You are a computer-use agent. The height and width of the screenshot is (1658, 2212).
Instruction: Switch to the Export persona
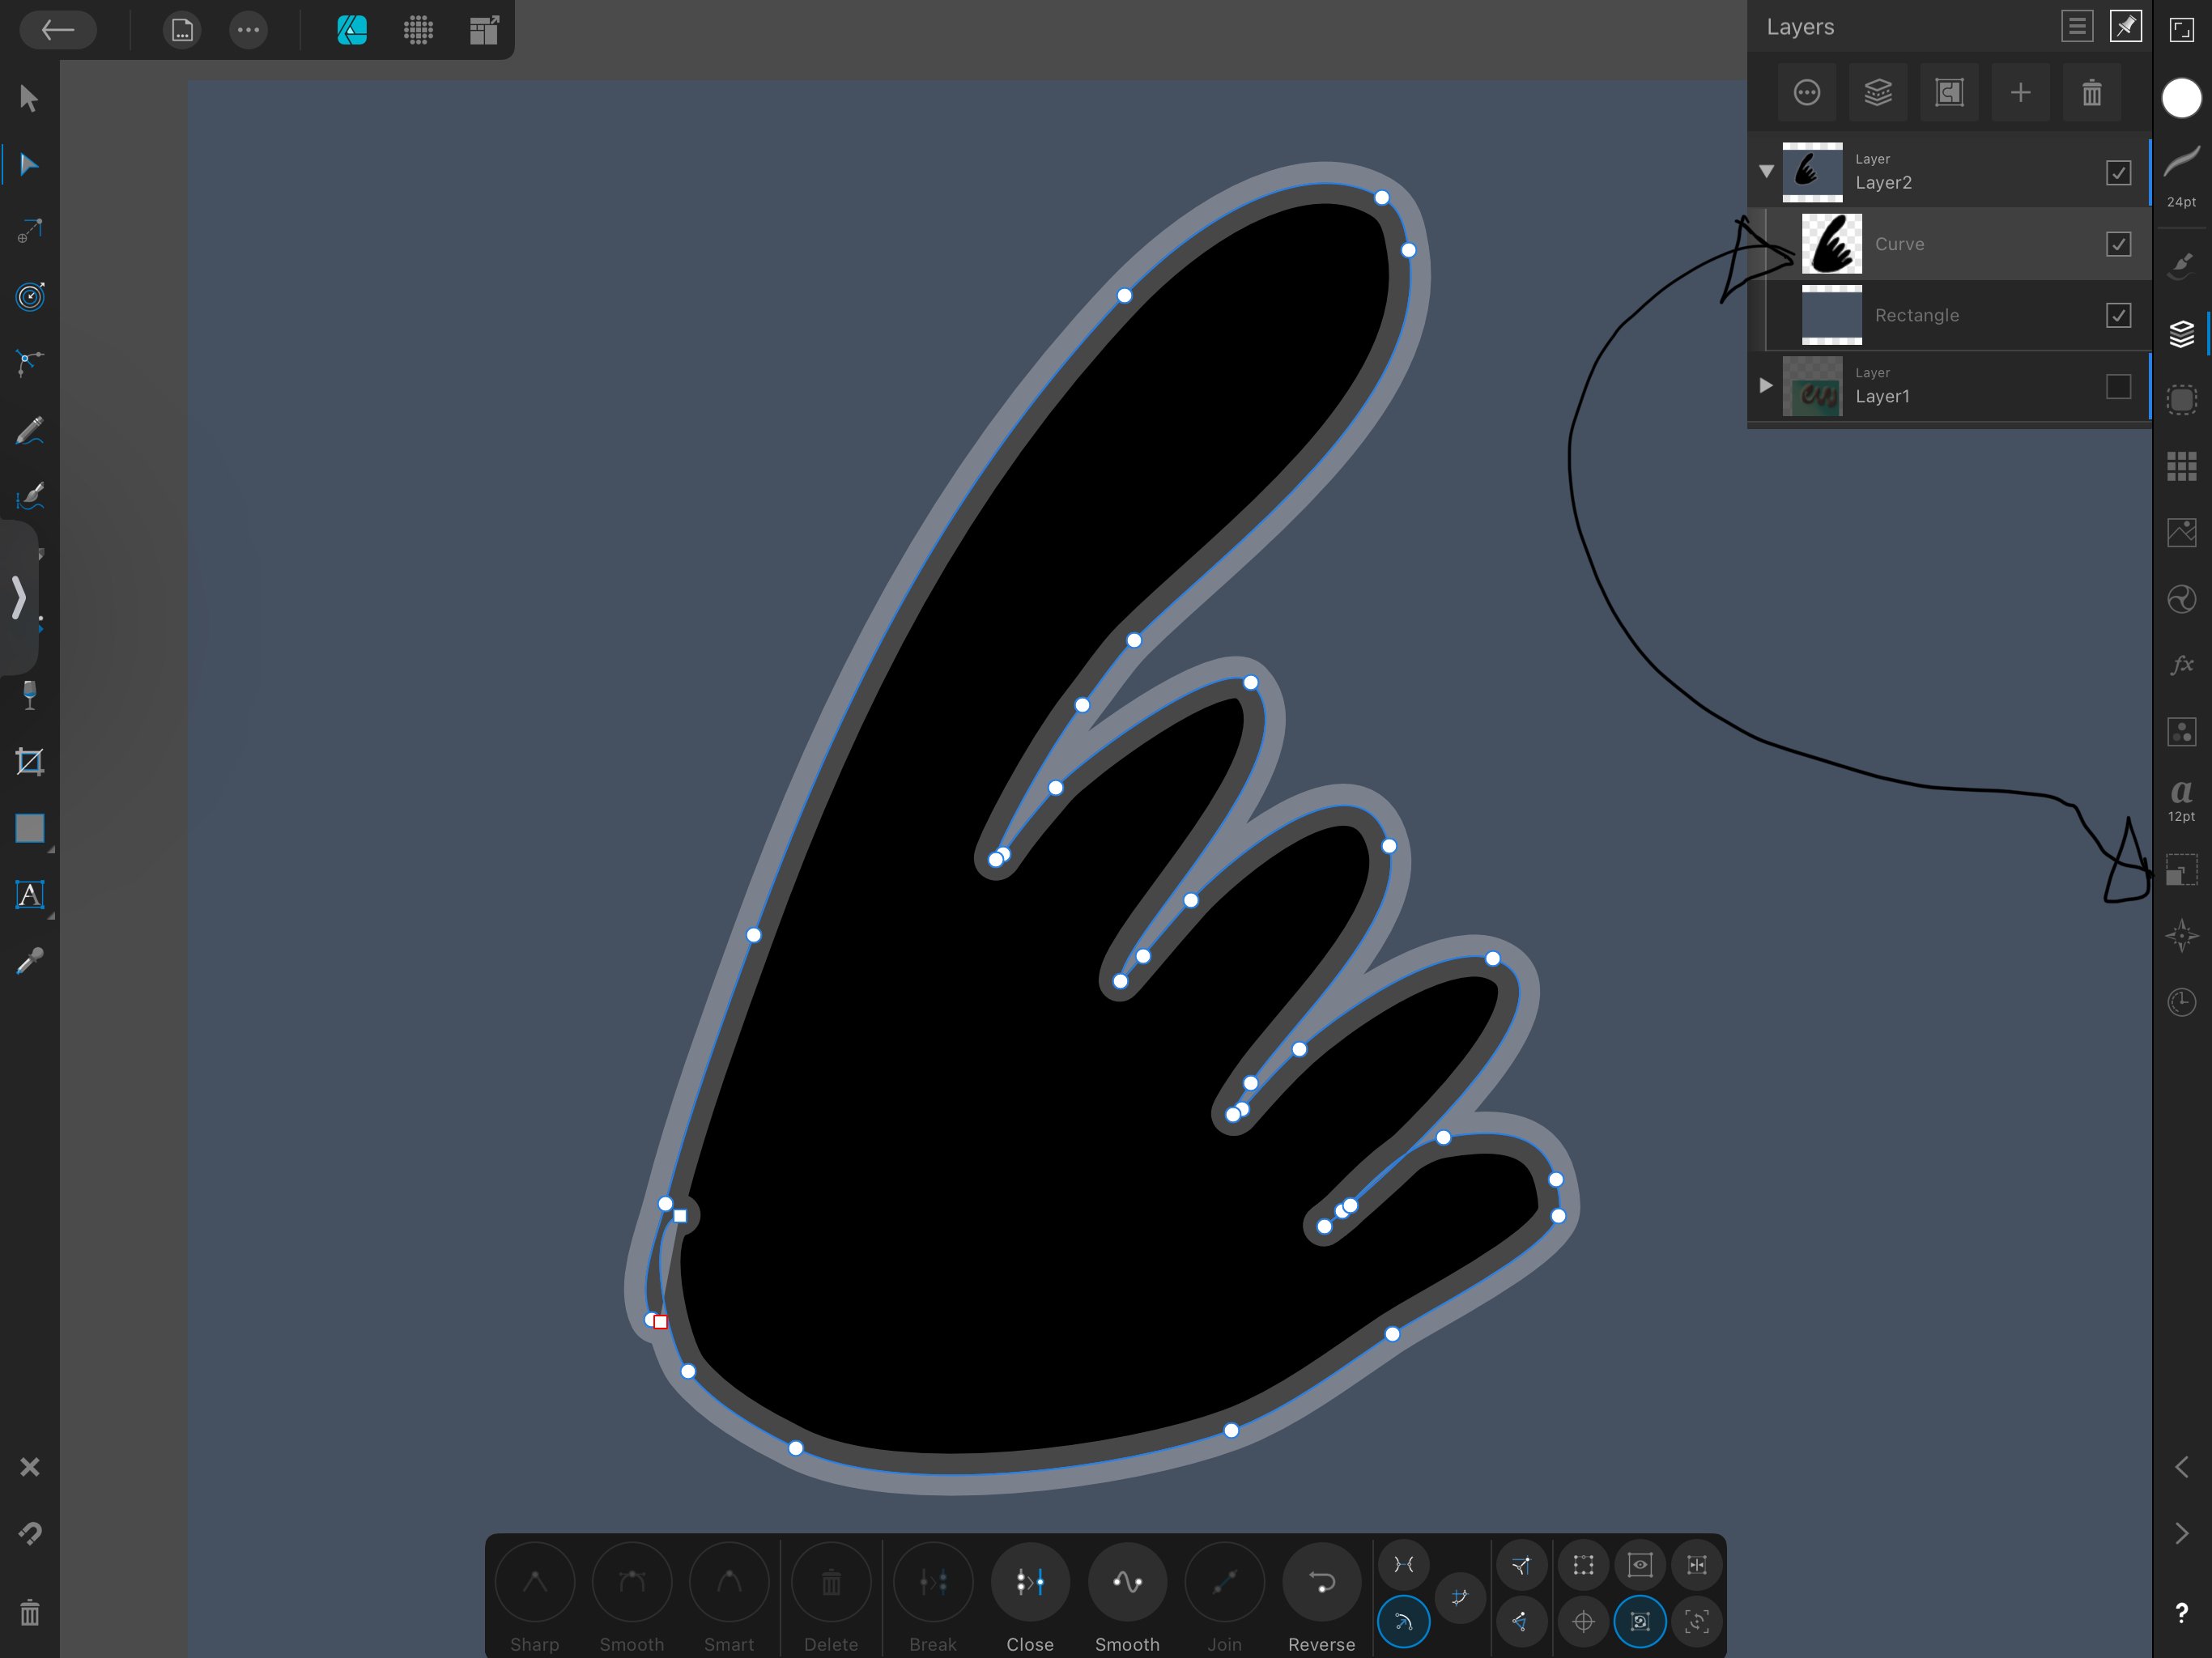click(484, 30)
